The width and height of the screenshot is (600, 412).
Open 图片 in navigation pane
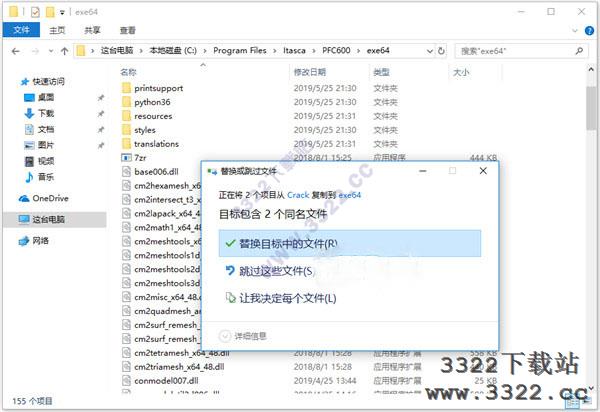pos(46,145)
